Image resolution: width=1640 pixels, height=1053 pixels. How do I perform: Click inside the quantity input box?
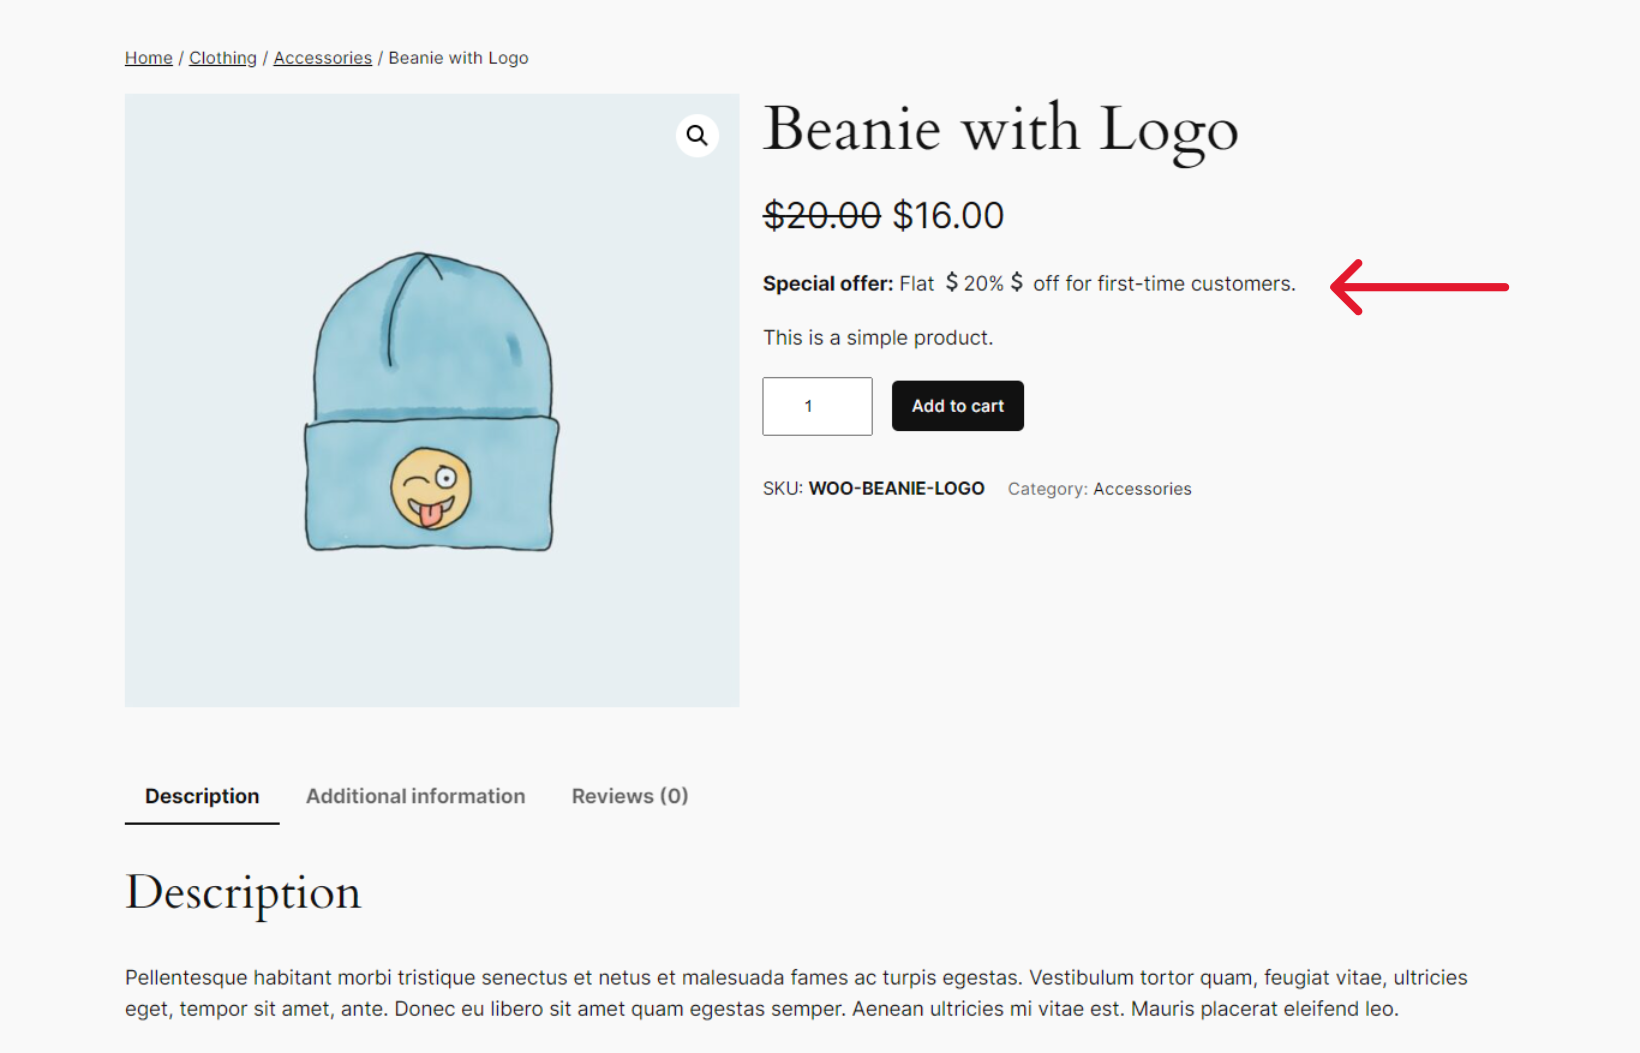[x=816, y=406]
